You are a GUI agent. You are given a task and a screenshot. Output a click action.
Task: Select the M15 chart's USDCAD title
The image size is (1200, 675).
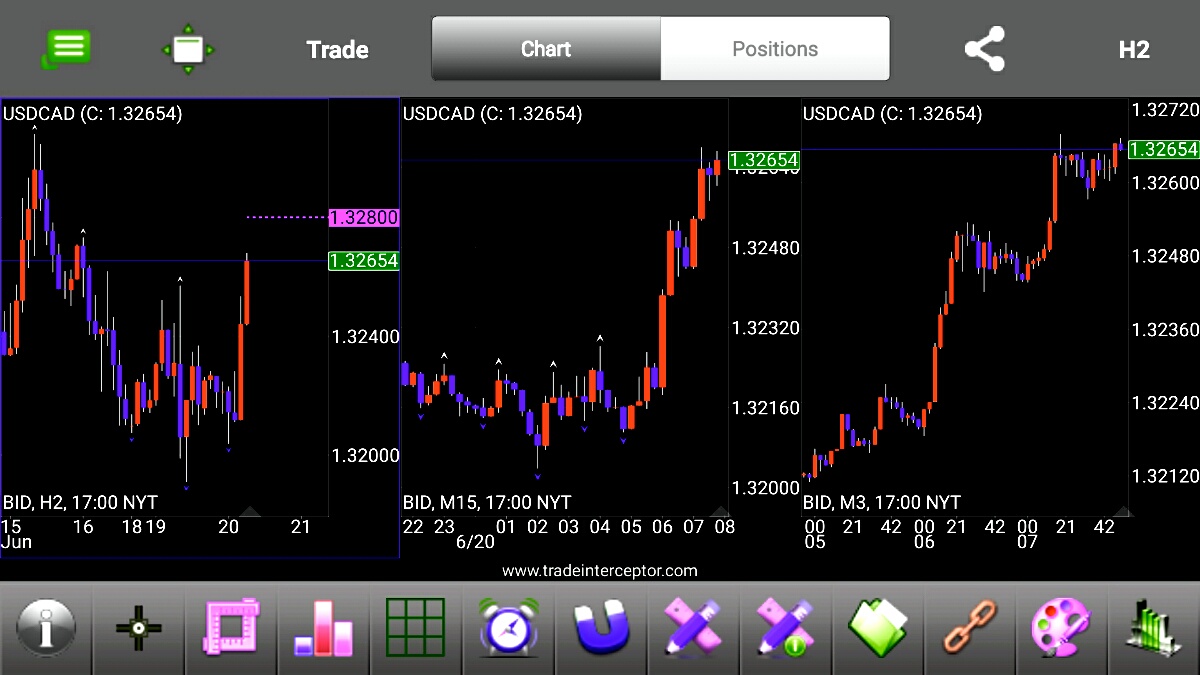[493, 114]
